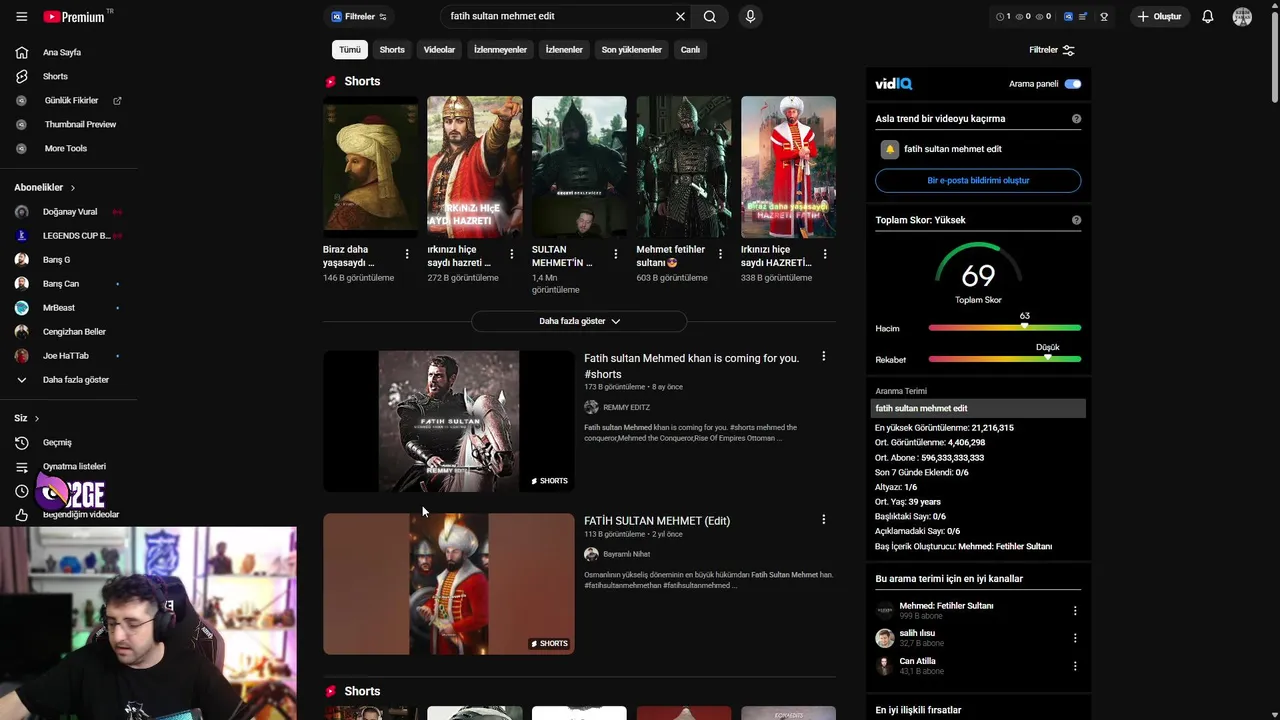Click help icon beside Toplam Skor

(x=1076, y=220)
